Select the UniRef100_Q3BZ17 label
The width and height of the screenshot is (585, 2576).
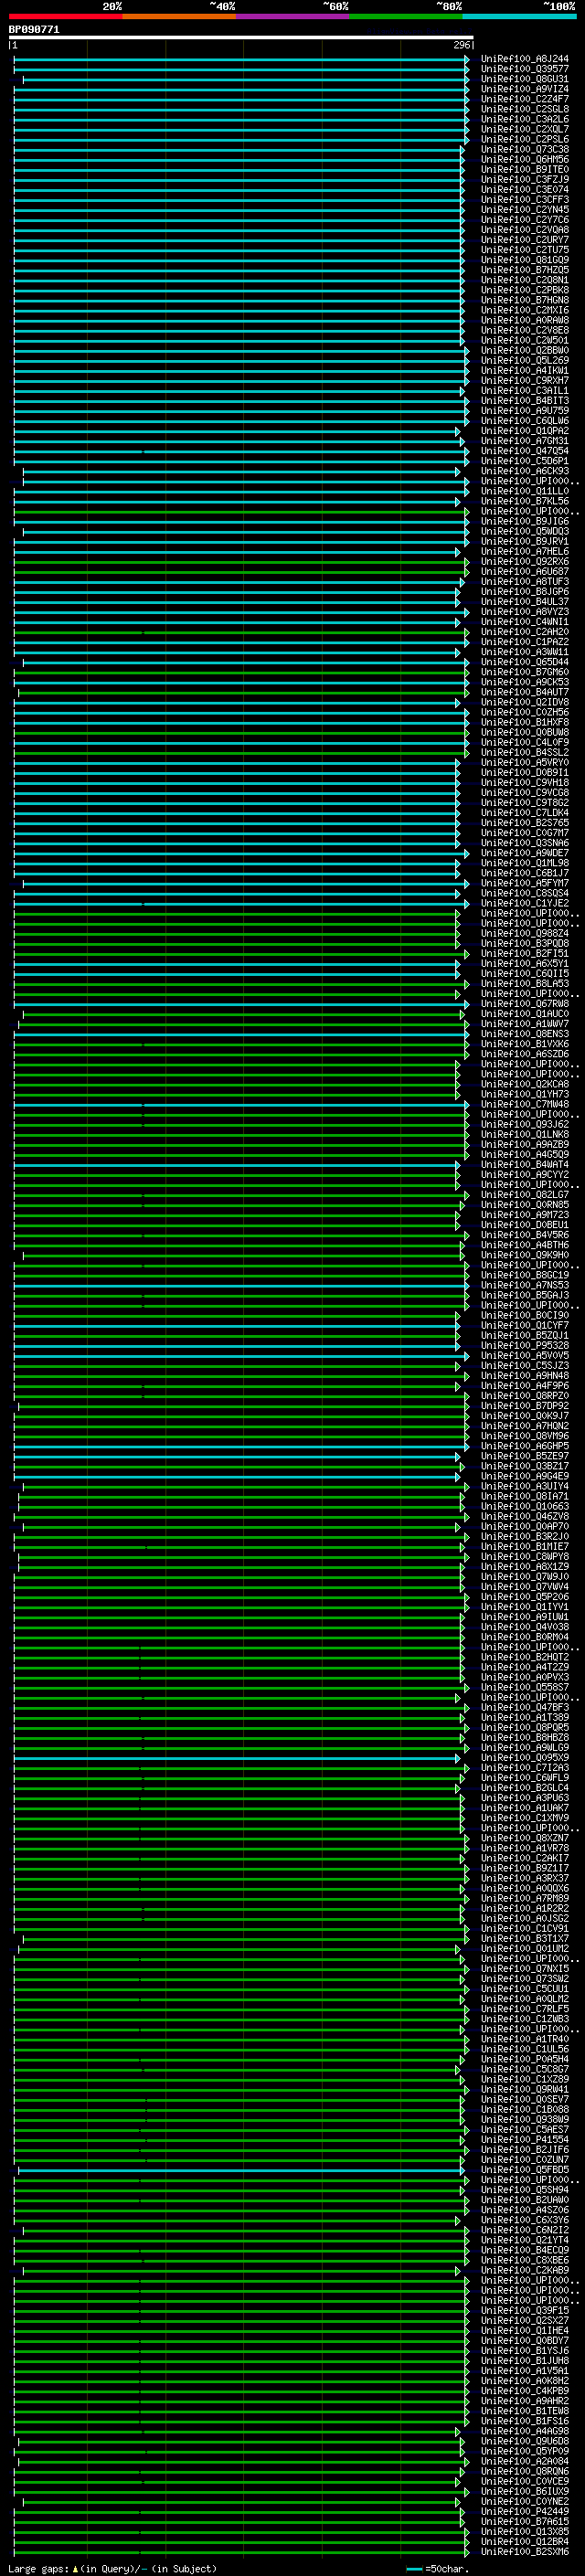(525, 1466)
